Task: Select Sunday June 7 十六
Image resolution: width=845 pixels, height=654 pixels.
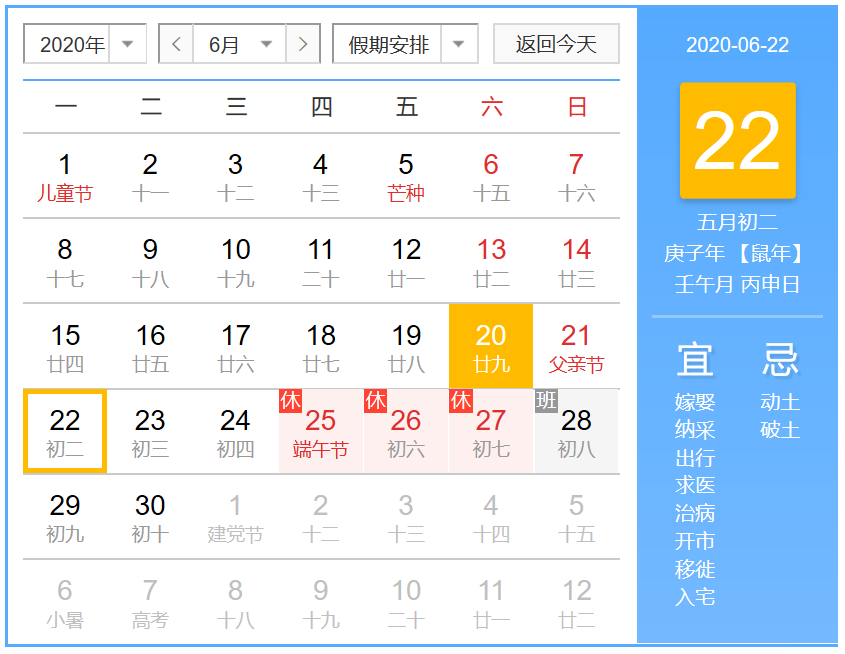Action: click(576, 177)
